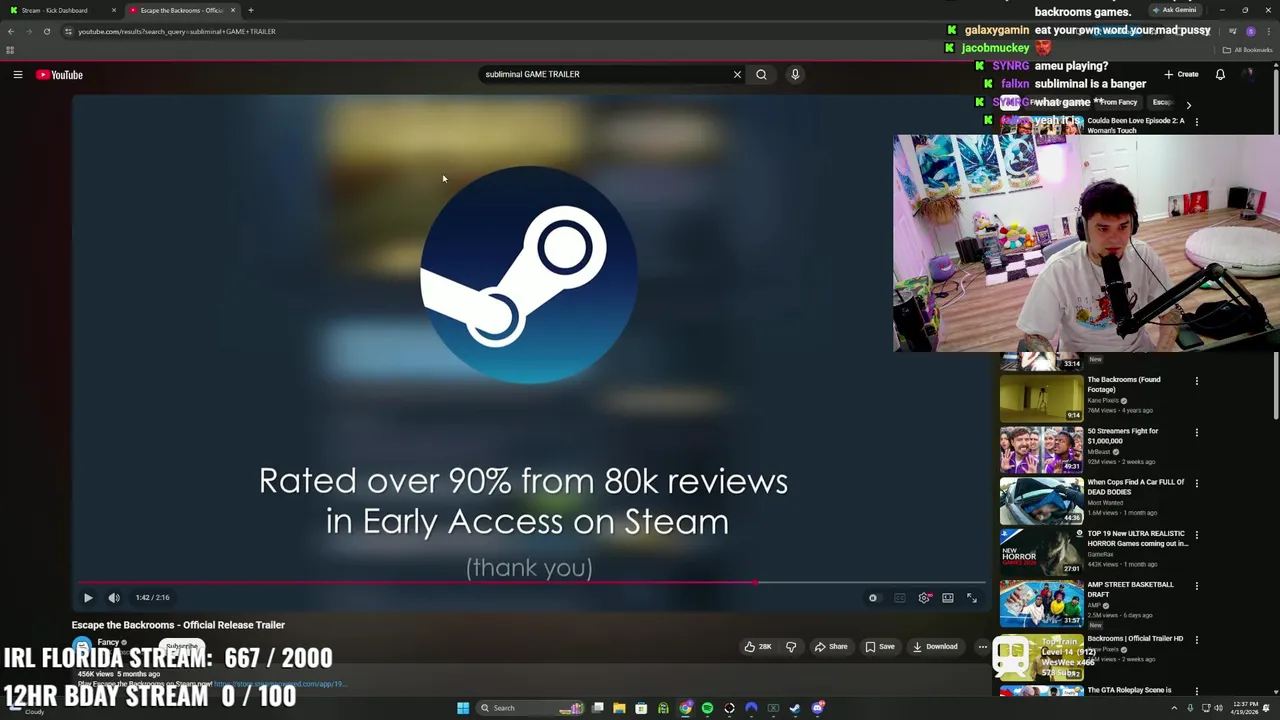Click the YouTube search magnifier button
Screen dimensions: 1280x720
tap(761, 74)
